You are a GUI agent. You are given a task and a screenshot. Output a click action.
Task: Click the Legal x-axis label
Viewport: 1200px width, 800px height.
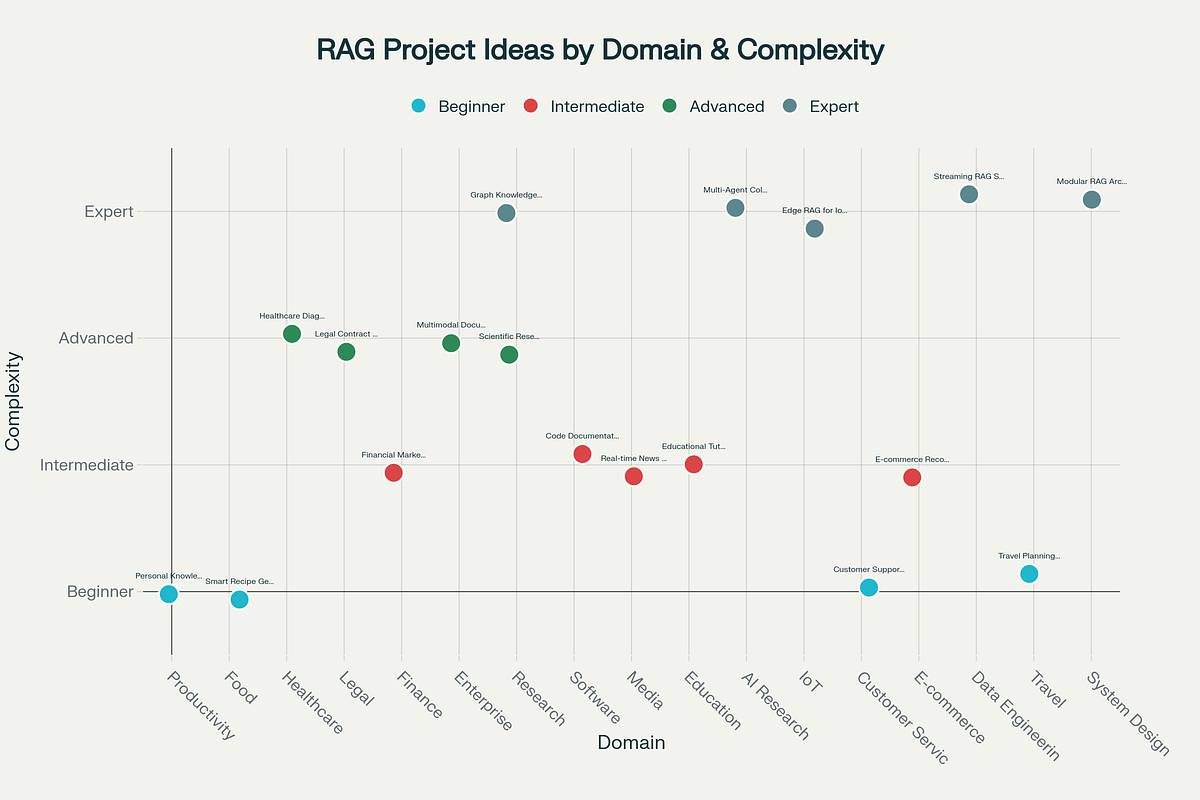coord(357,688)
